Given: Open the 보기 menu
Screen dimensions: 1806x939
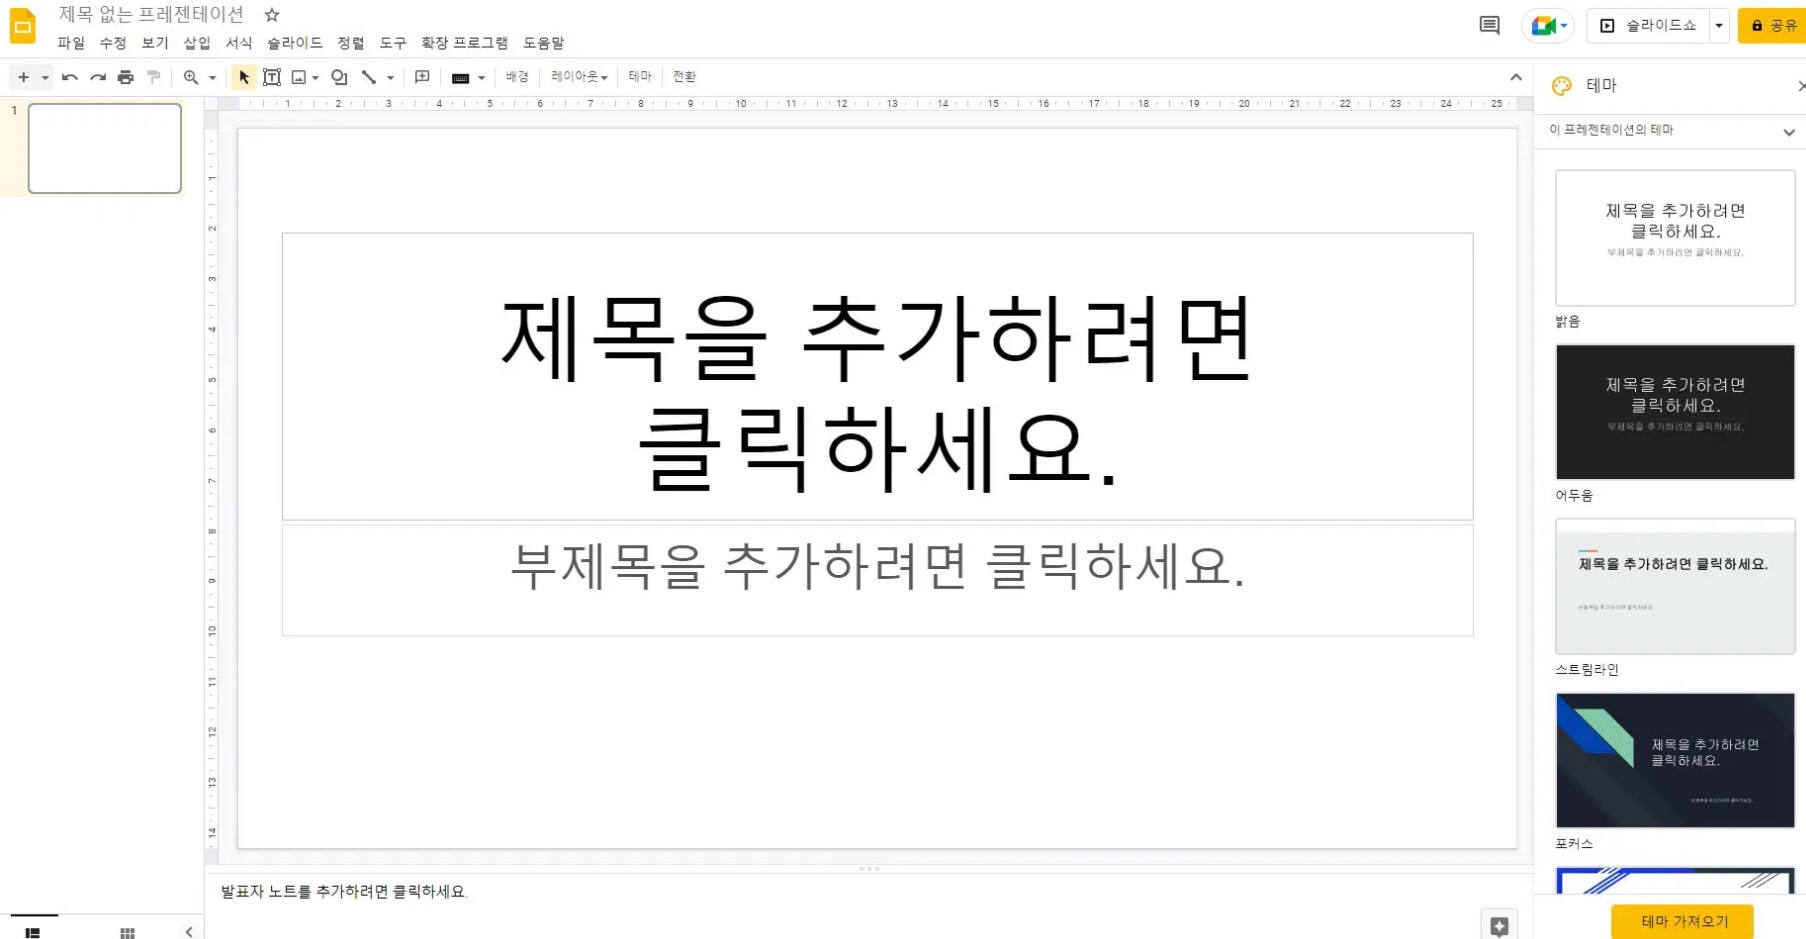Looking at the screenshot, I should point(155,43).
